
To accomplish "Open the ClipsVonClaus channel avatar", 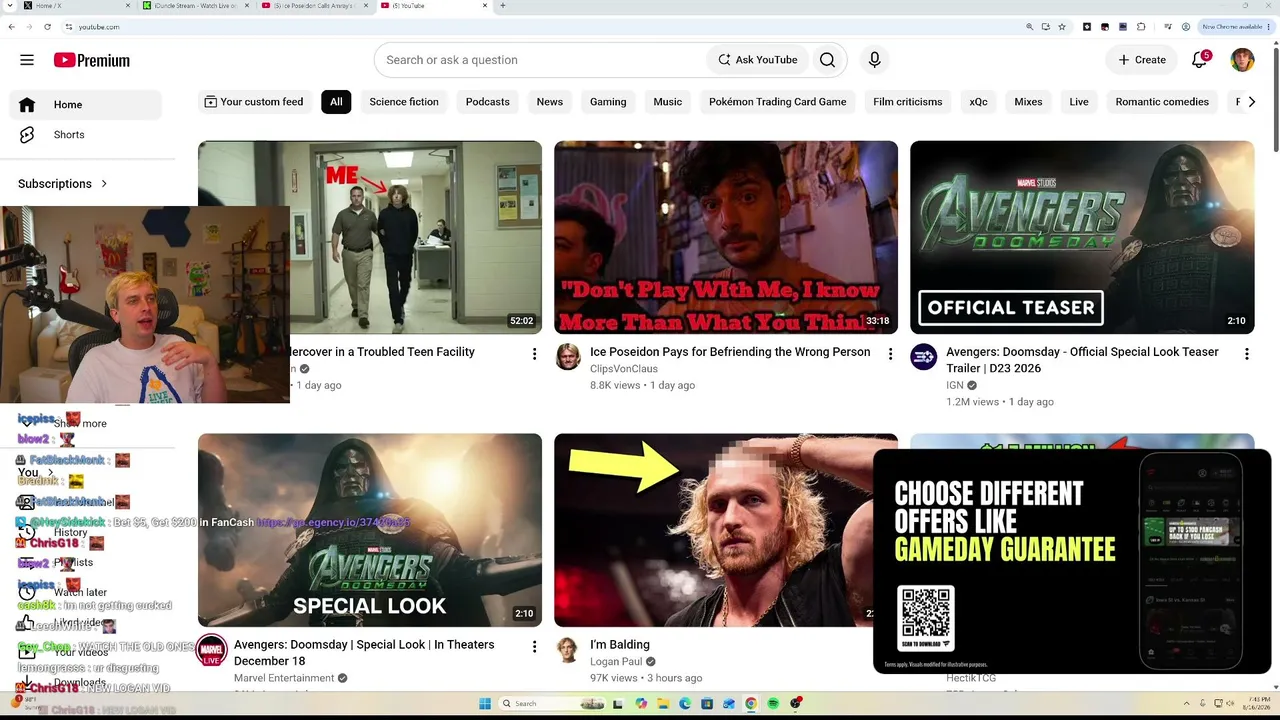I will 568,357.
